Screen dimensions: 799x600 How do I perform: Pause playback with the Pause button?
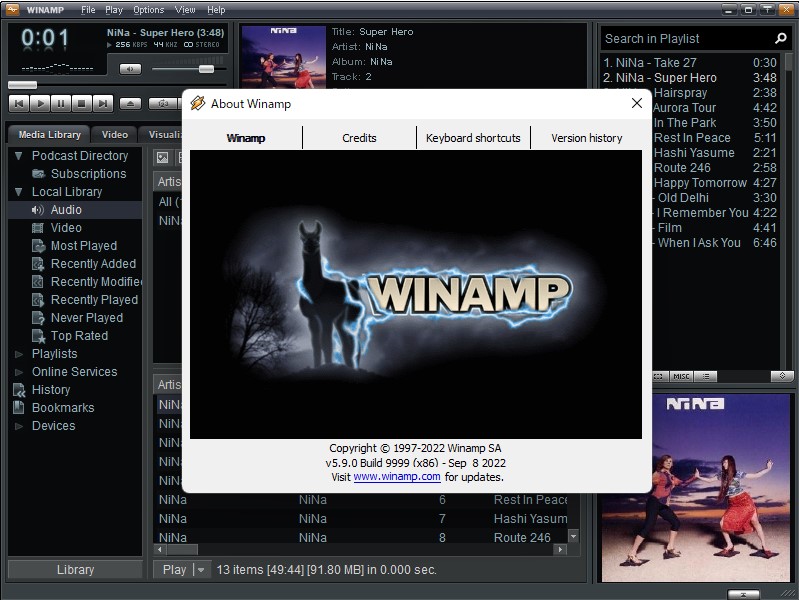pos(61,103)
